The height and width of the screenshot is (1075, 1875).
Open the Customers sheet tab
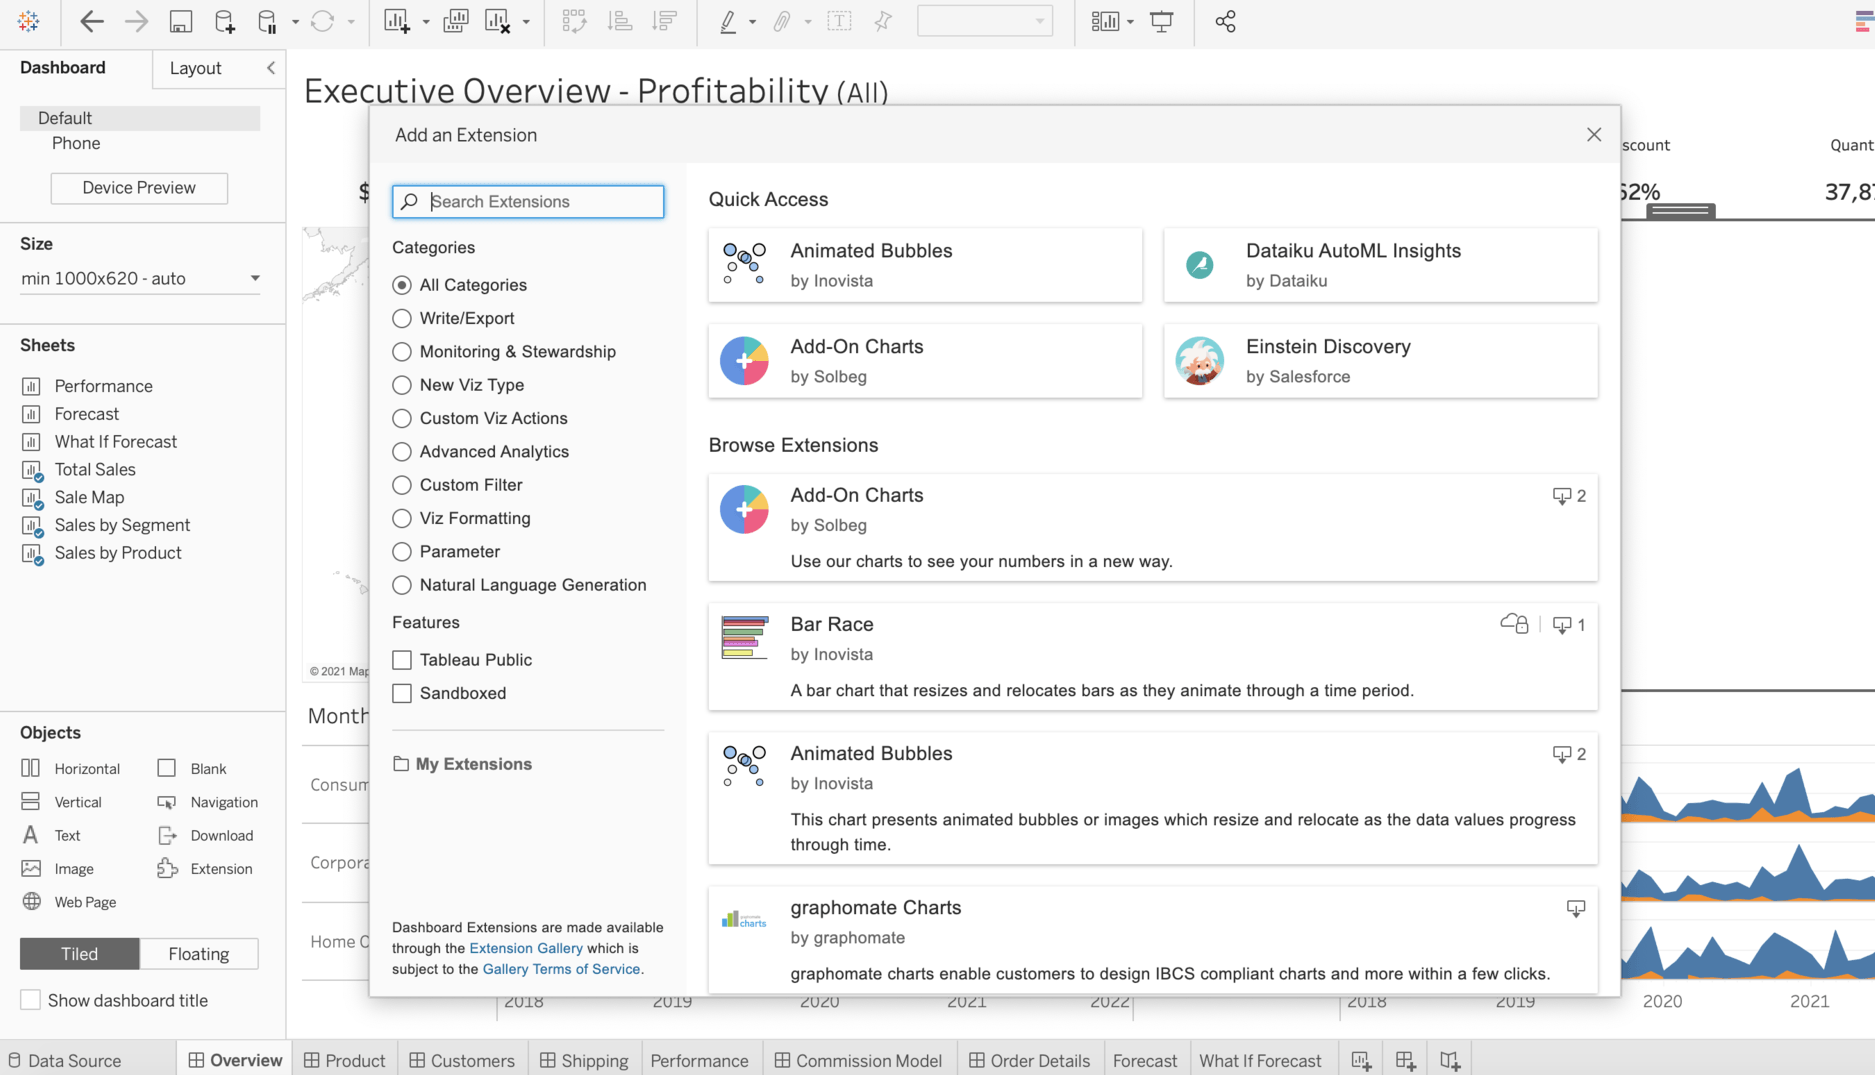pos(462,1060)
